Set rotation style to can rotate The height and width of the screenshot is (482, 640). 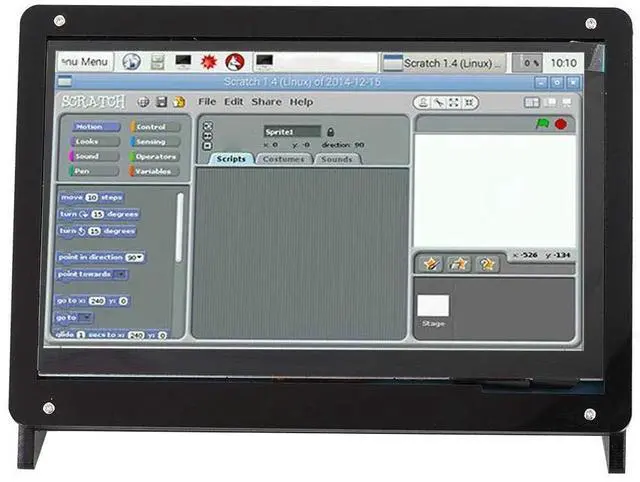point(207,126)
